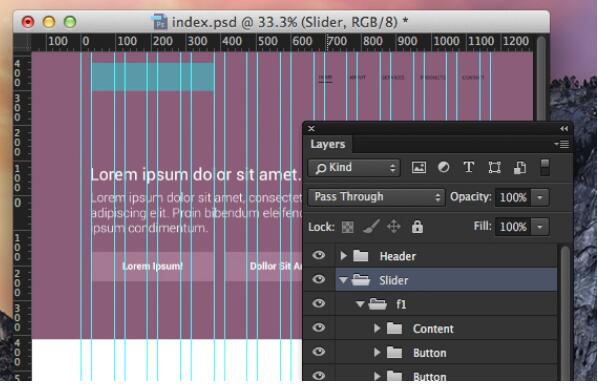Lock transparent pixels icon
598x388 pixels.
point(347,227)
